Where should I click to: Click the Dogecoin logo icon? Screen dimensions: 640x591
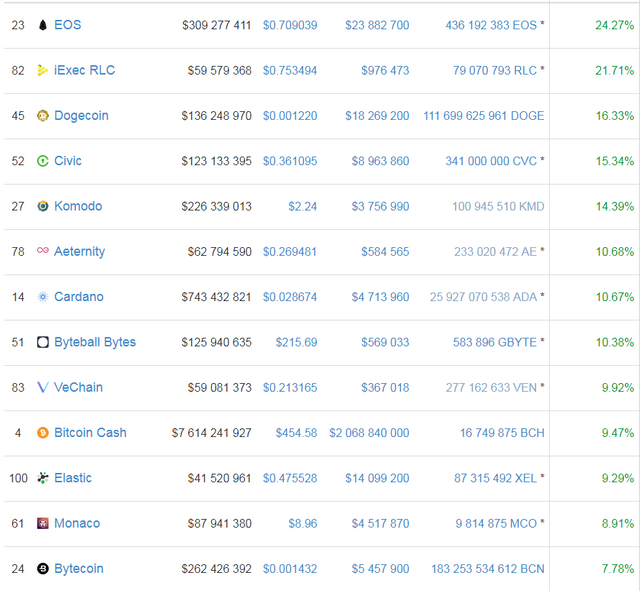click(x=43, y=116)
